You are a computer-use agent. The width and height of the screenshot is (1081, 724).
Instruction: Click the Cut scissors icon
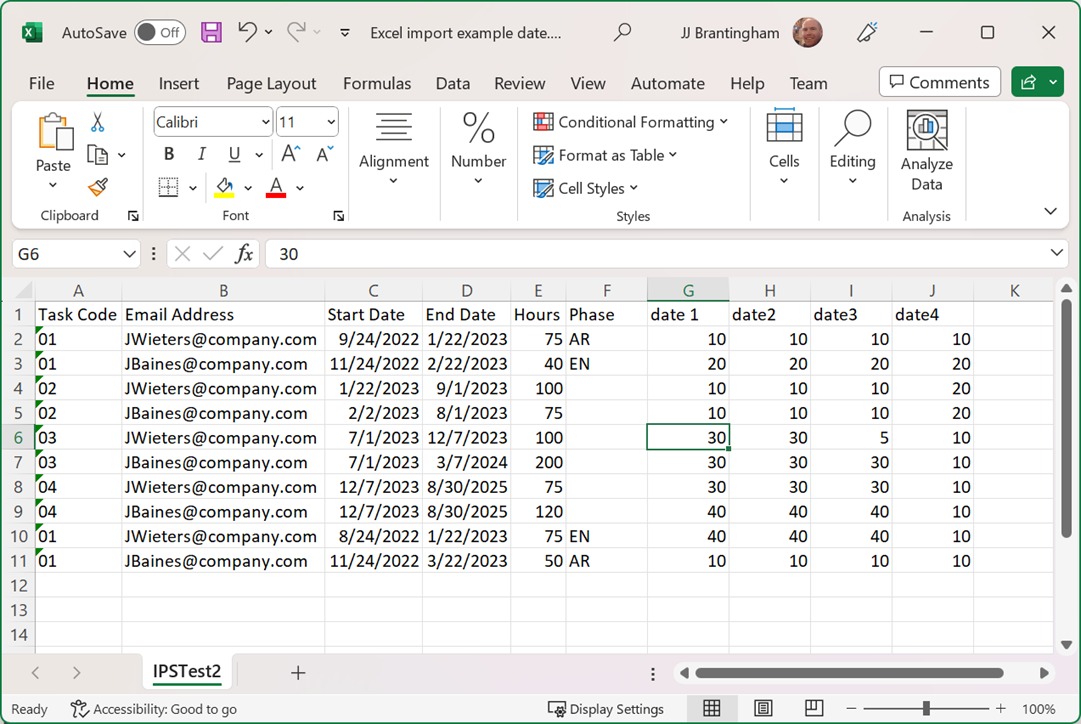97,123
